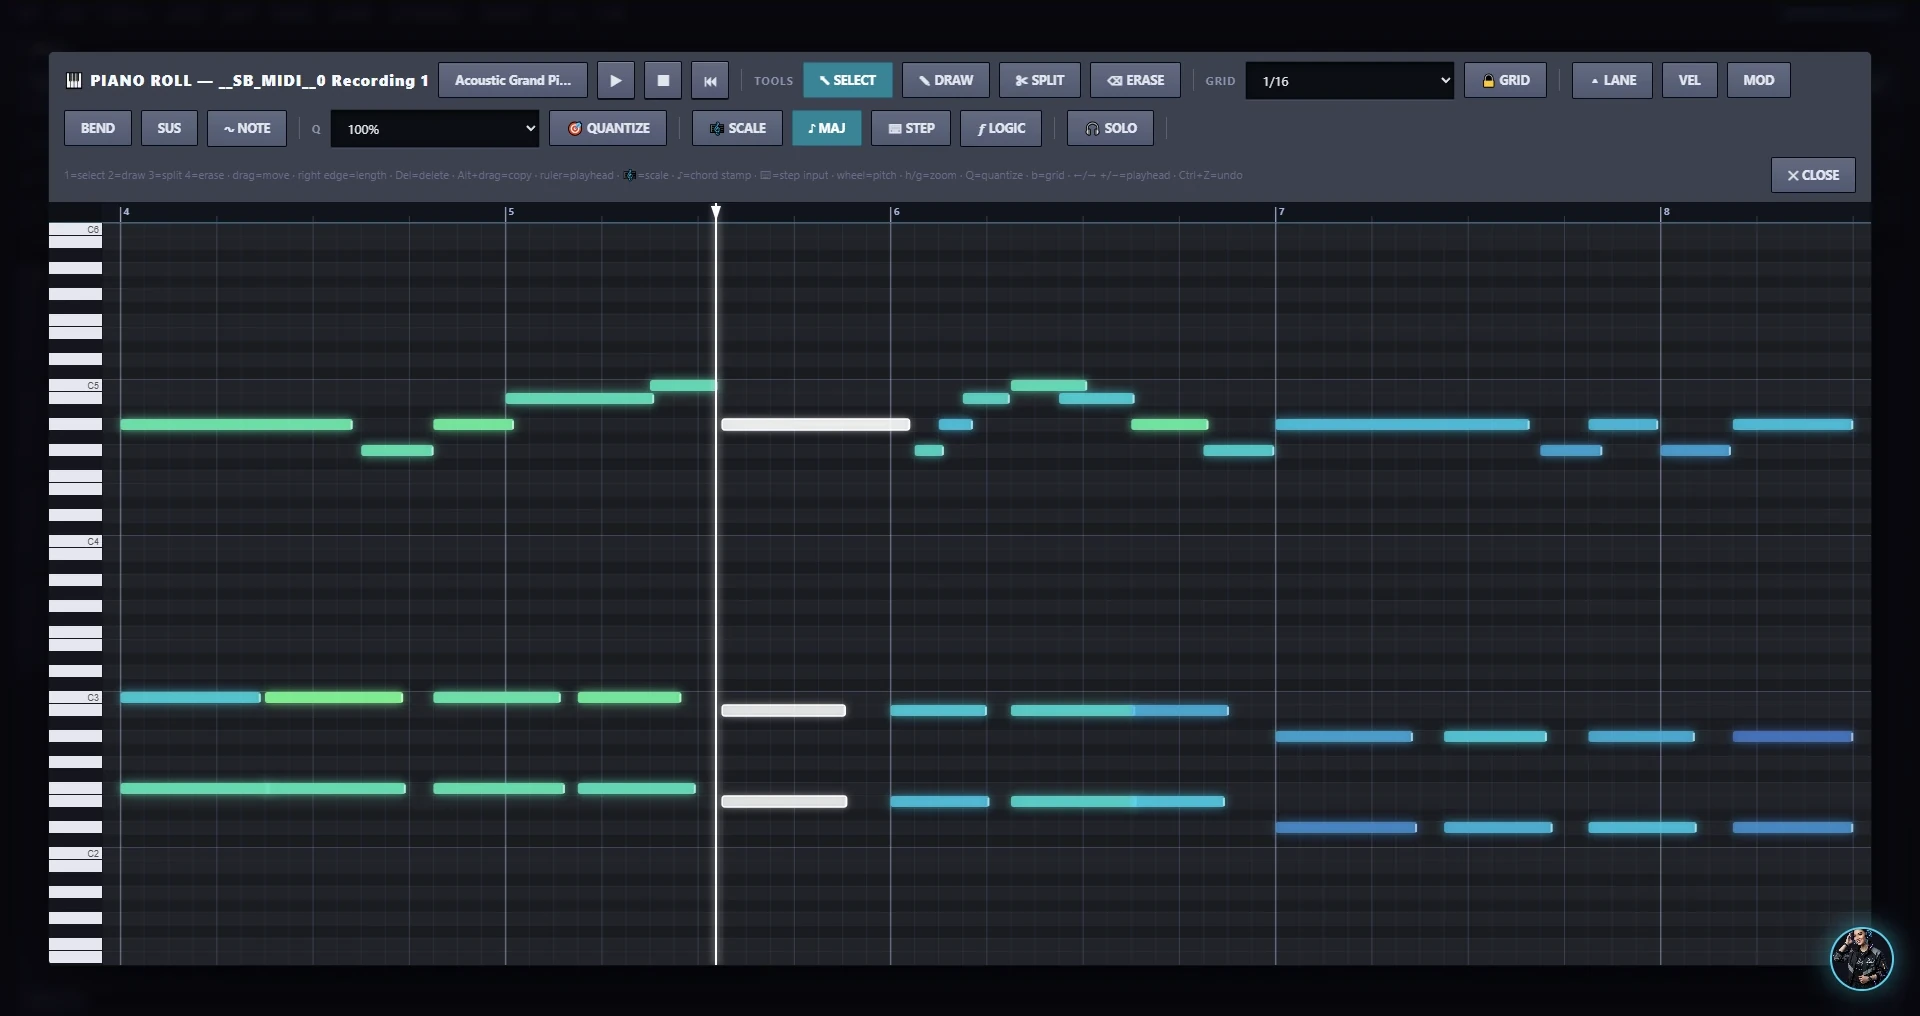
Task: Rewind to start with the skip-back button
Action: click(x=709, y=80)
